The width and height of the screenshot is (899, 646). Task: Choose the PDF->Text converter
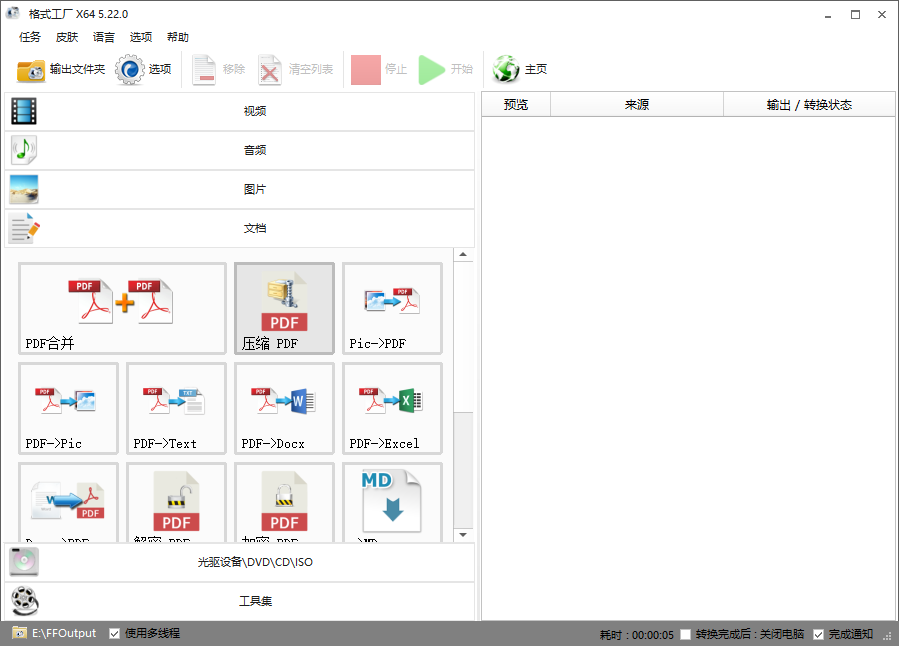pyautogui.click(x=176, y=408)
